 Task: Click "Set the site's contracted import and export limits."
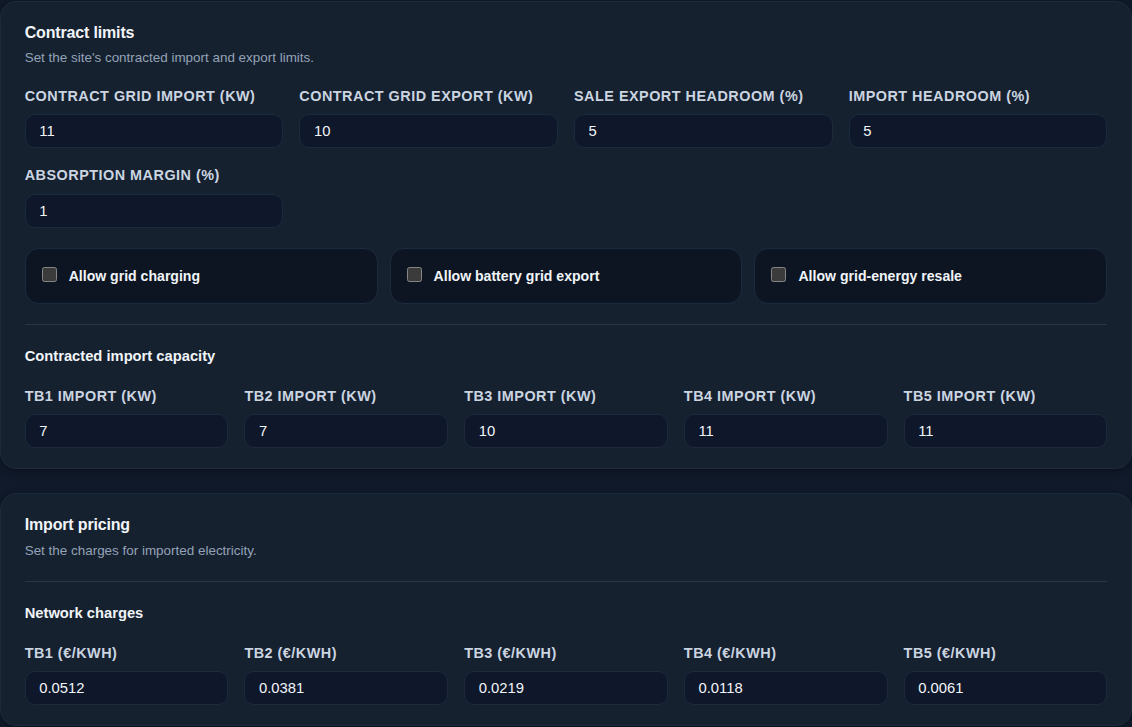point(169,58)
